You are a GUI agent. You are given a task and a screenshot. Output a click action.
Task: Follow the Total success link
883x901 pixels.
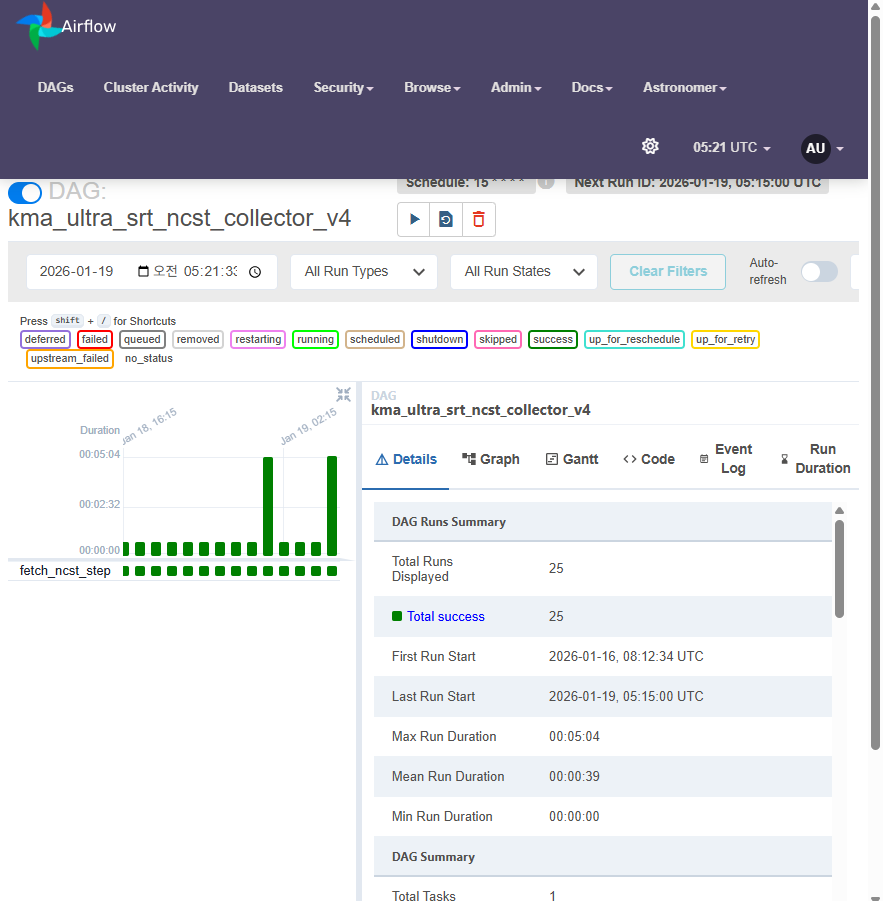pos(445,617)
